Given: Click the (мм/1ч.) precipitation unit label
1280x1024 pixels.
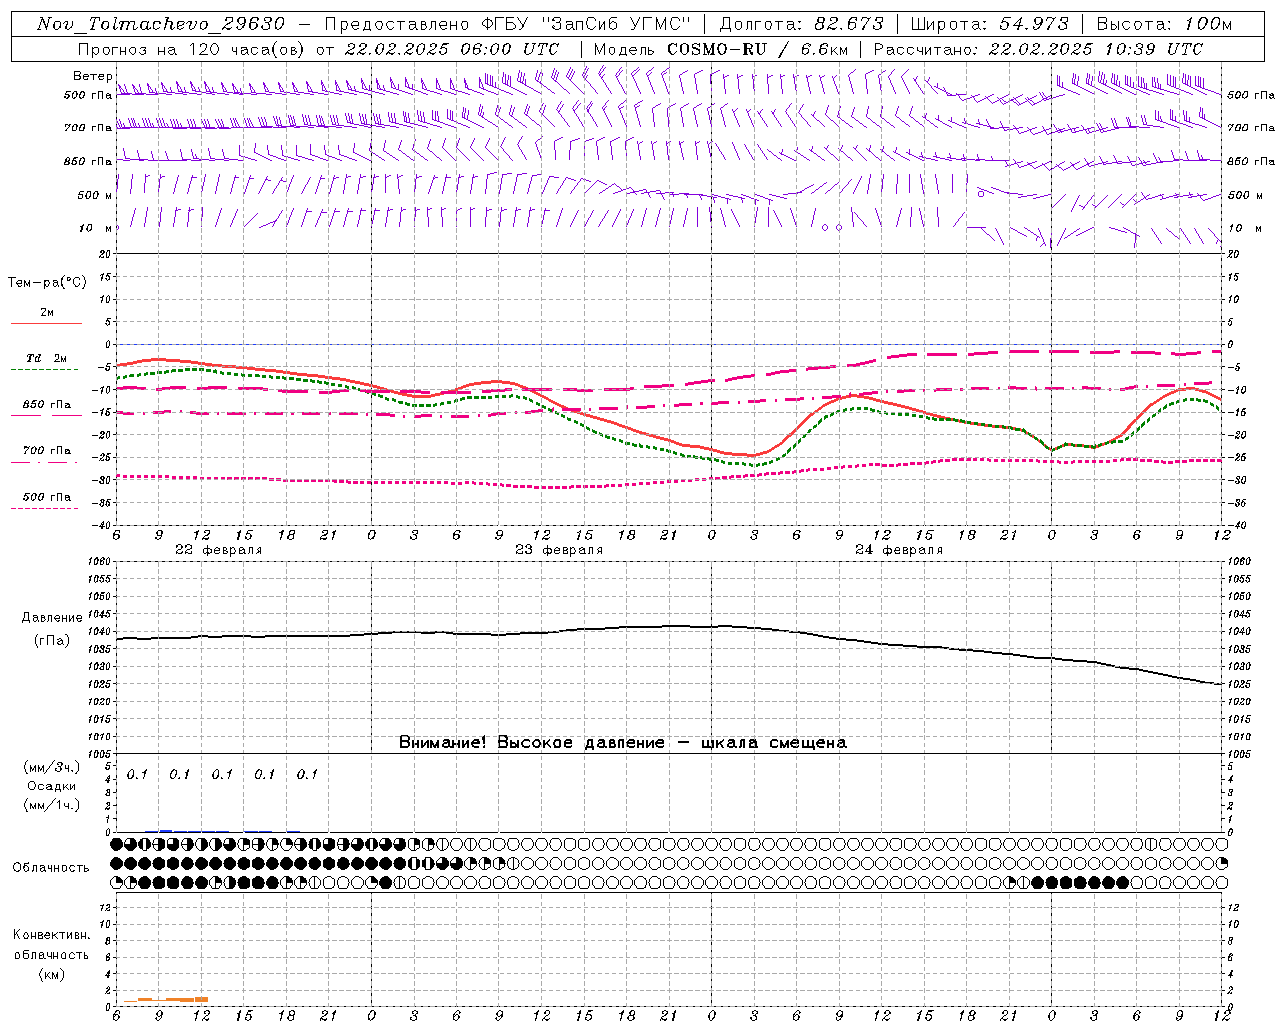Looking at the screenshot, I should coord(51,805).
